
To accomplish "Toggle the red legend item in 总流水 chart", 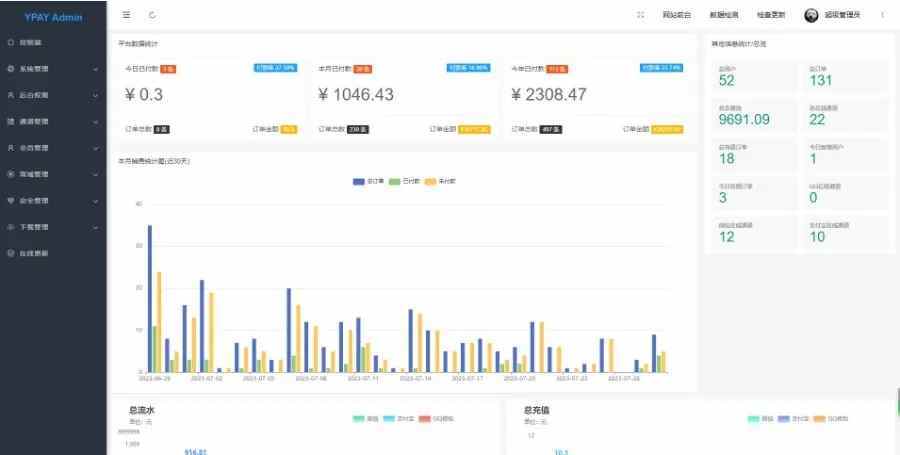I will tap(436, 419).
